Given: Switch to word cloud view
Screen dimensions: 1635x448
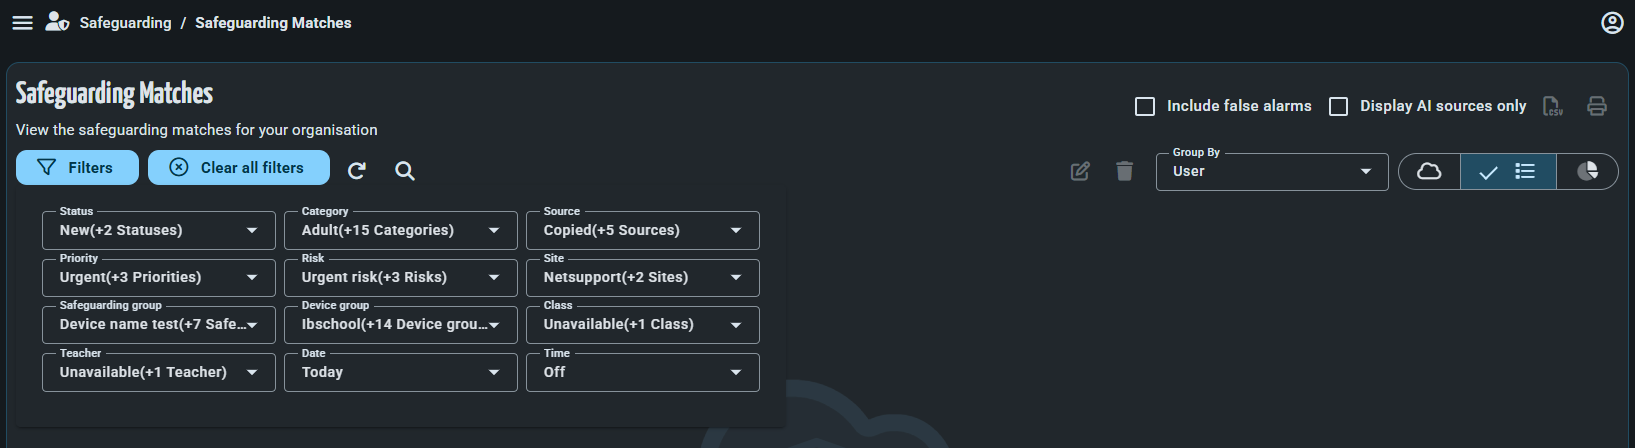Looking at the screenshot, I should point(1429,171).
